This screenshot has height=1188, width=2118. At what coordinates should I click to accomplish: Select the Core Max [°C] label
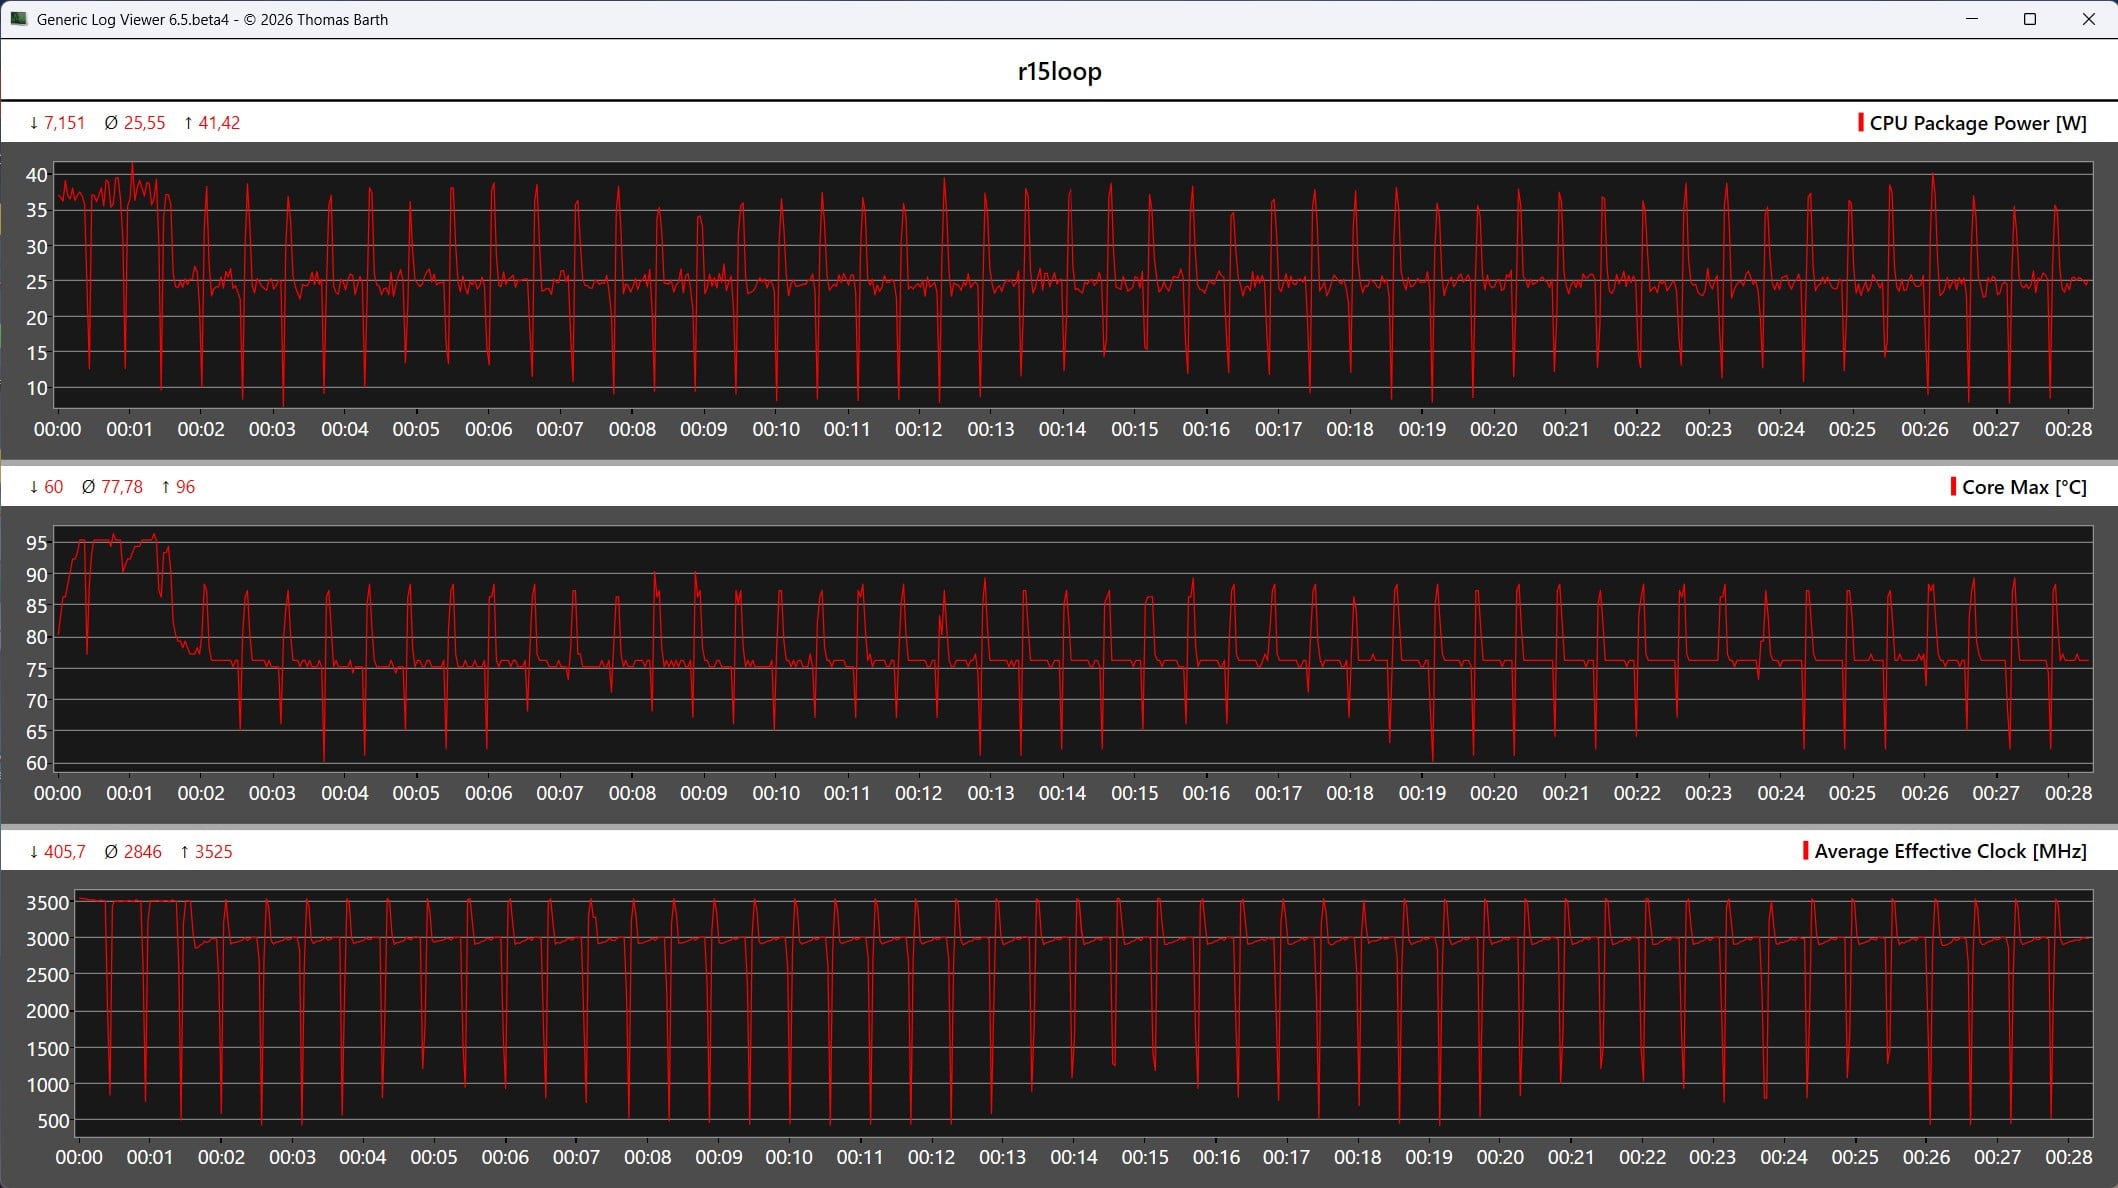(x=2024, y=487)
